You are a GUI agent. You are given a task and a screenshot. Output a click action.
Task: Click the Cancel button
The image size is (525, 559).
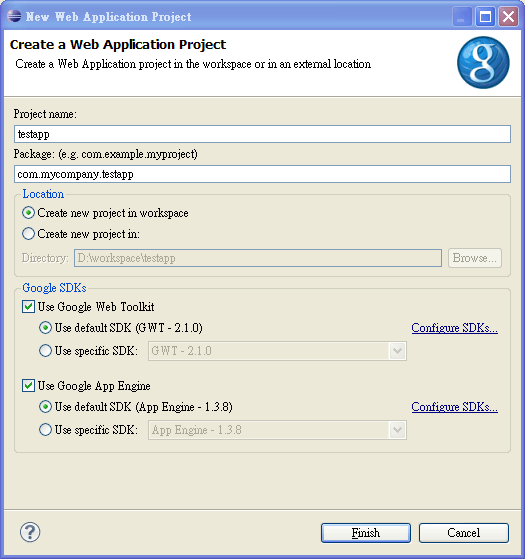[x=464, y=533]
